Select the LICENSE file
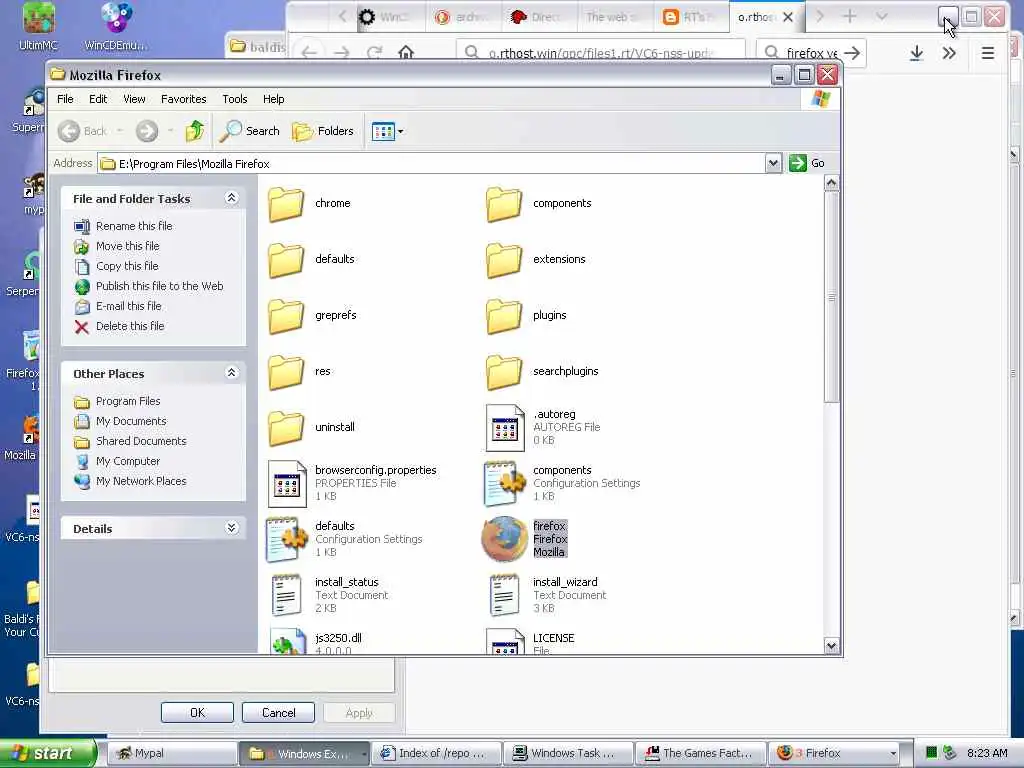This screenshot has height=768, width=1024. (505, 641)
